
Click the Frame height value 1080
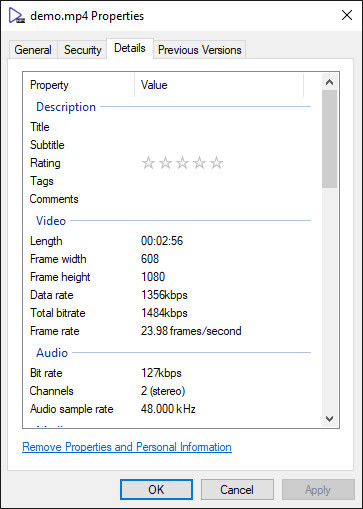pyautogui.click(x=153, y=277)
